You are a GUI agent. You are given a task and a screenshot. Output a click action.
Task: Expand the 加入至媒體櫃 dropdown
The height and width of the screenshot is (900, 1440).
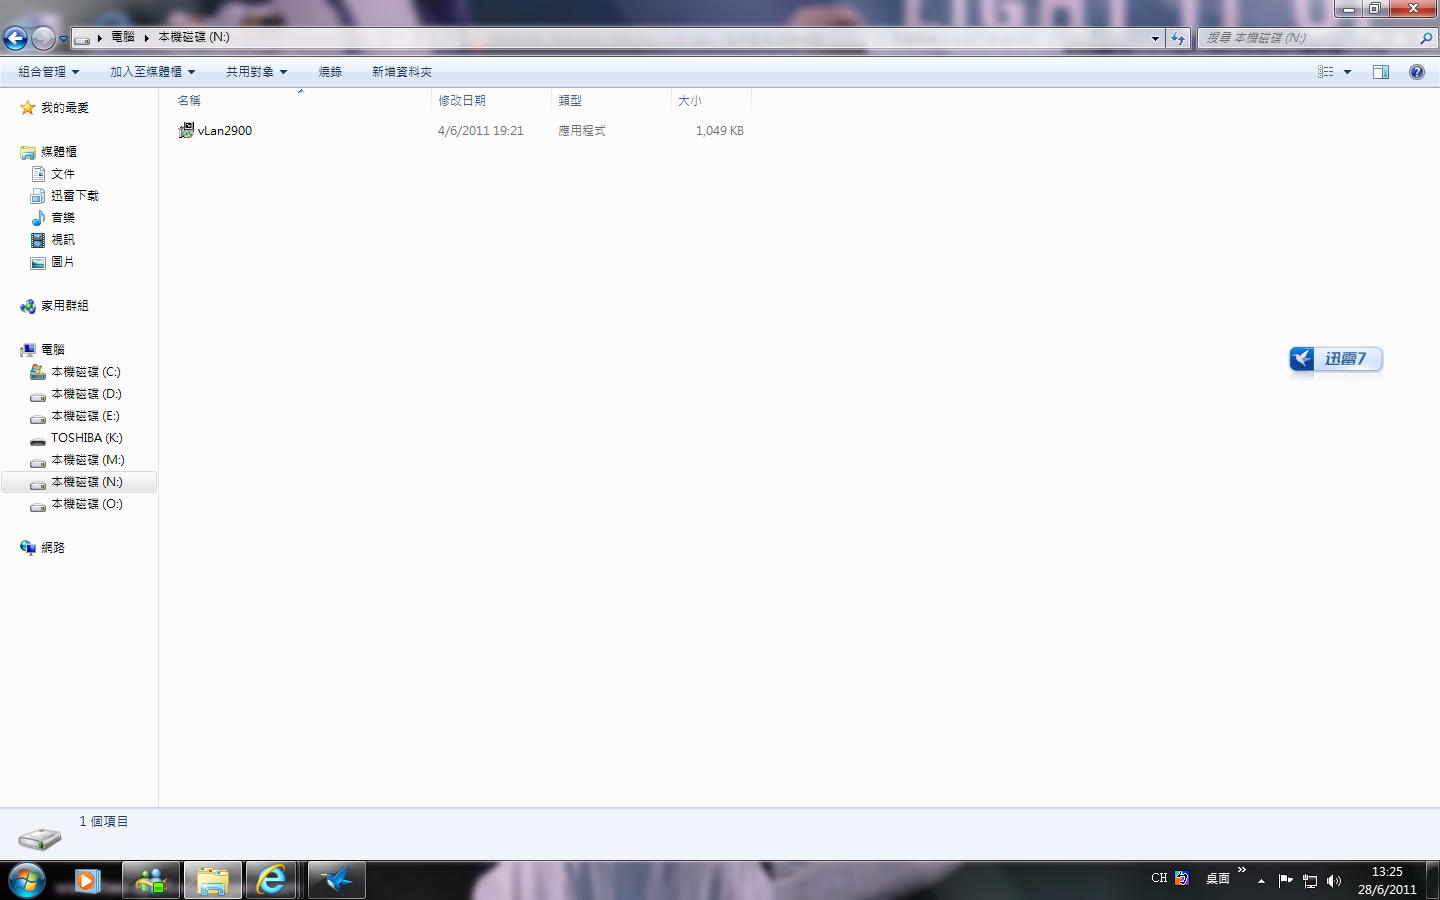click(x=152, y=72)
